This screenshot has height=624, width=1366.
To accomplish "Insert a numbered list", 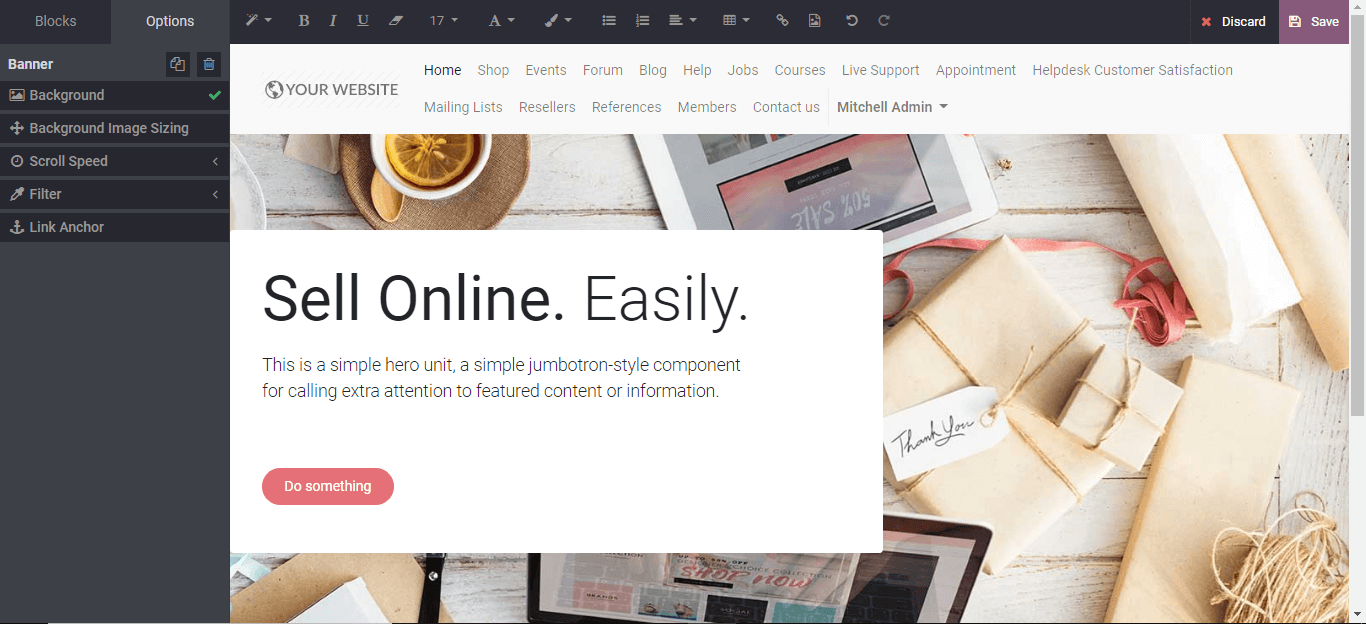I will tap(643, 21).
